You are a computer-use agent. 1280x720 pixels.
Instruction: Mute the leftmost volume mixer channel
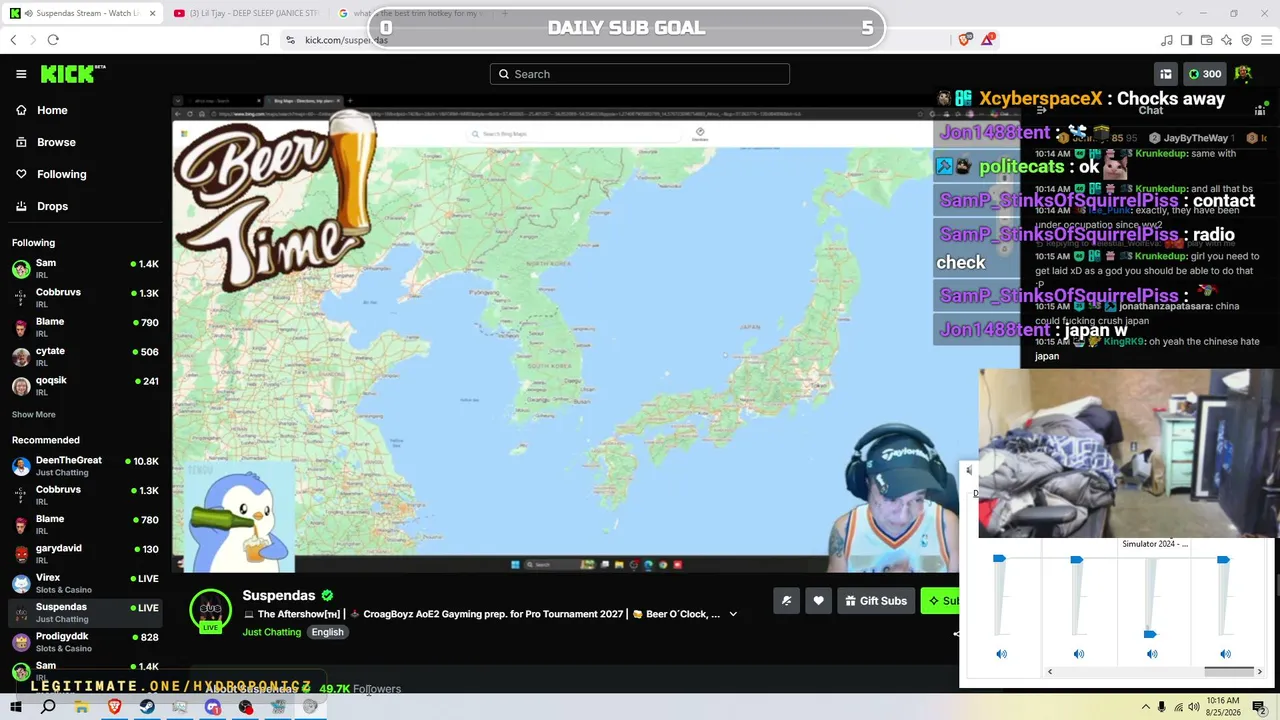(1001, 654)
